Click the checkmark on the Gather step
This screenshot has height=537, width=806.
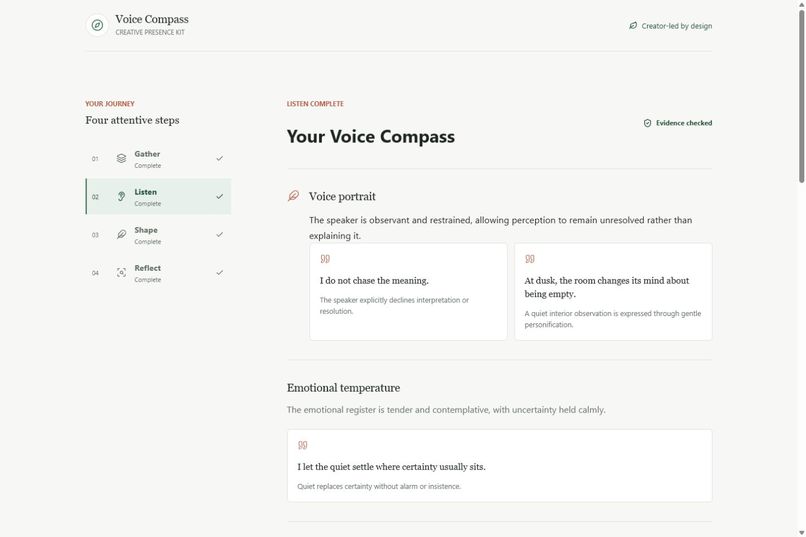[219, 158]
